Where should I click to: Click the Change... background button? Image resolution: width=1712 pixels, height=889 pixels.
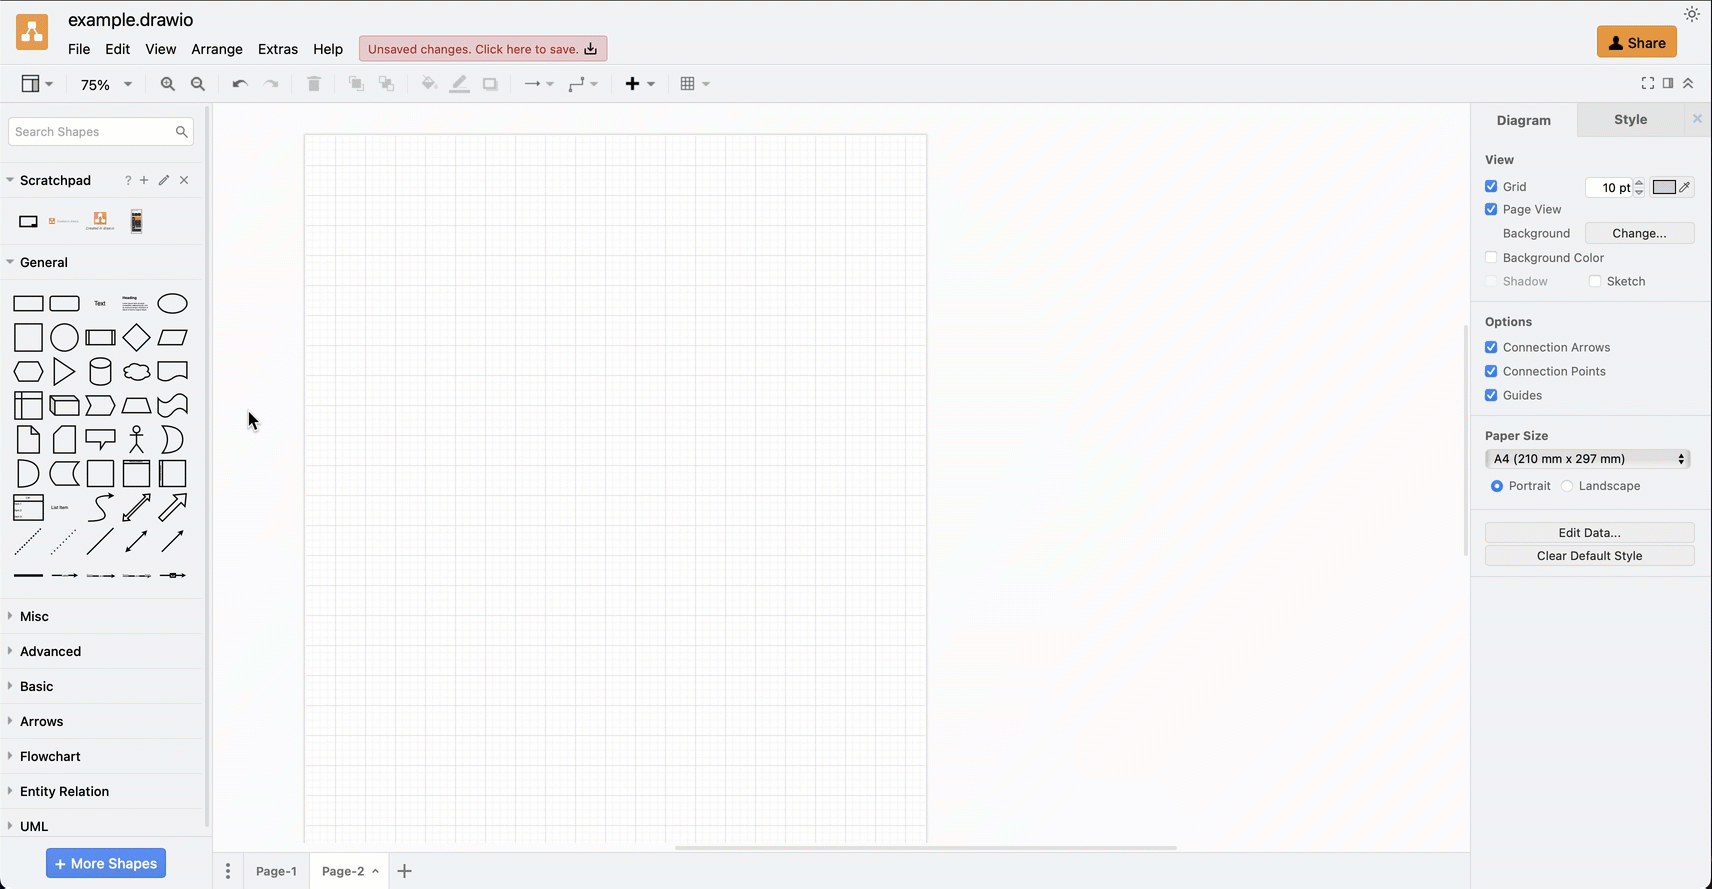point(1639,233)
